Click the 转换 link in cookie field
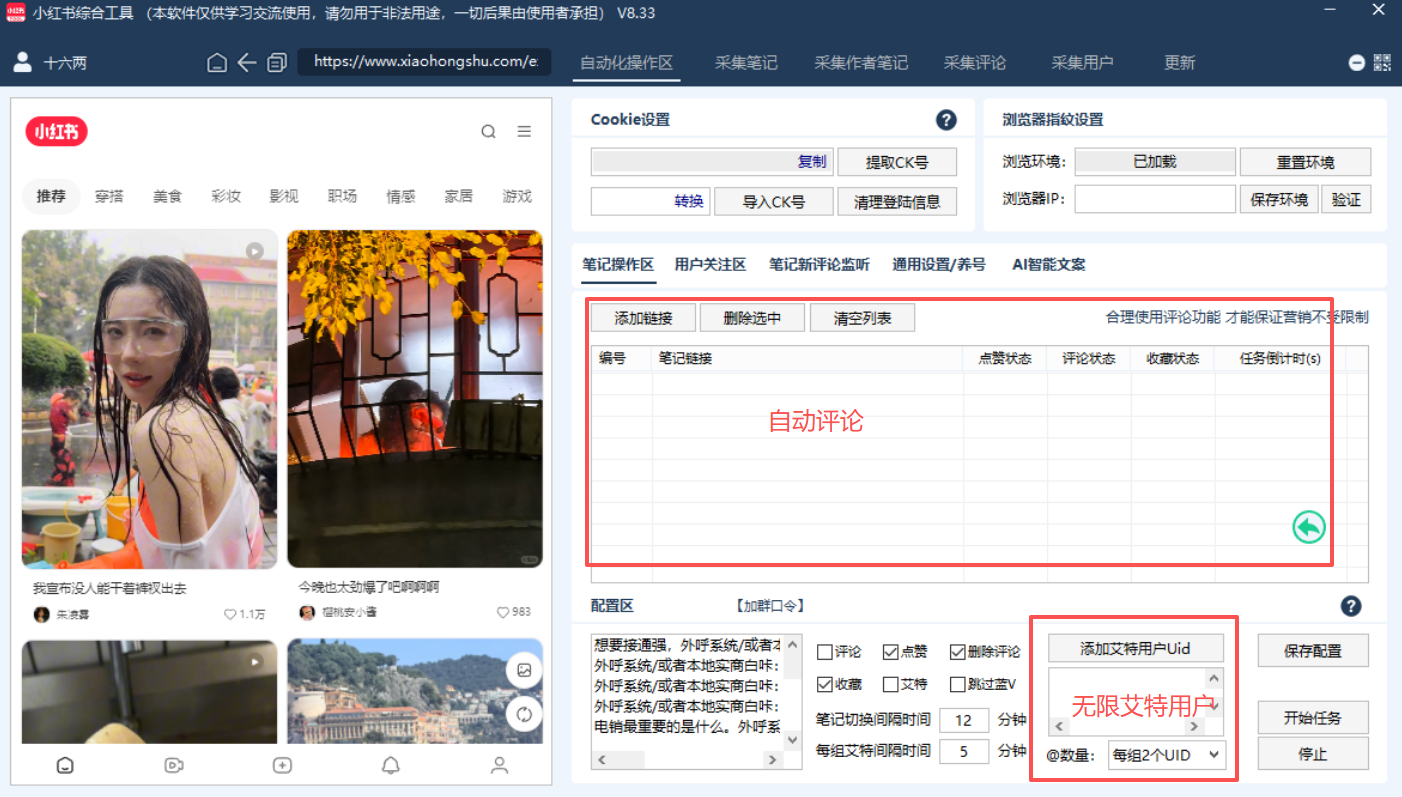The width and height of the screenshot is (1402, 797). [x=689, y=201]
